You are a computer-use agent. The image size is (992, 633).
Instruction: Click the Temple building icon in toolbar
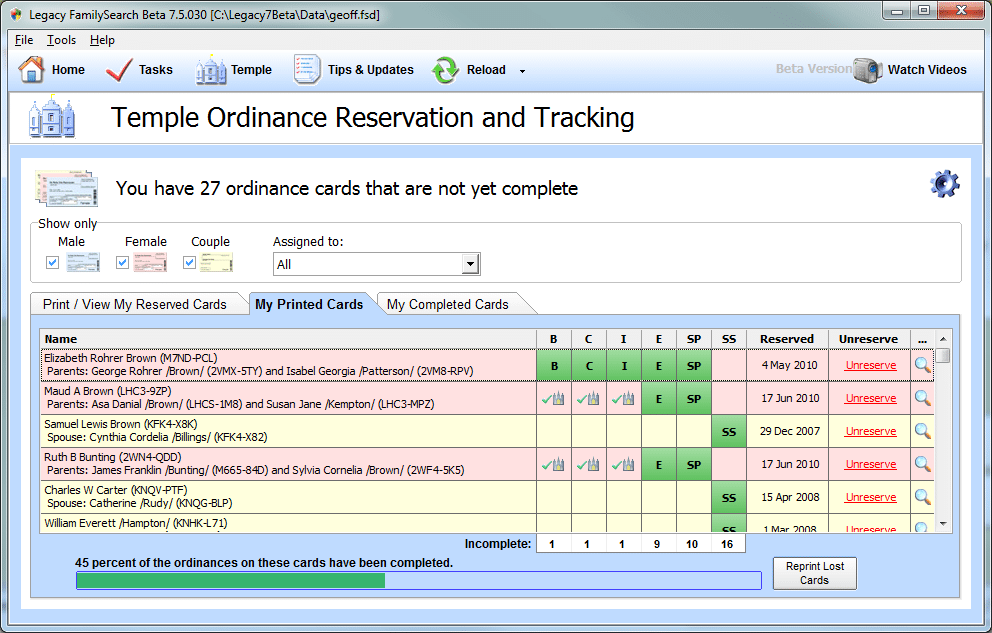coord(211,70)
